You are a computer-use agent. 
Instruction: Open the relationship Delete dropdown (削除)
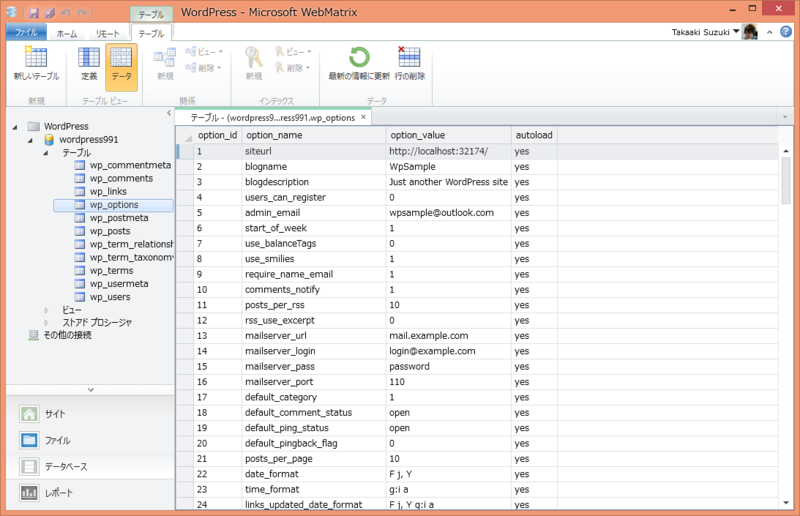click(204, 68)
